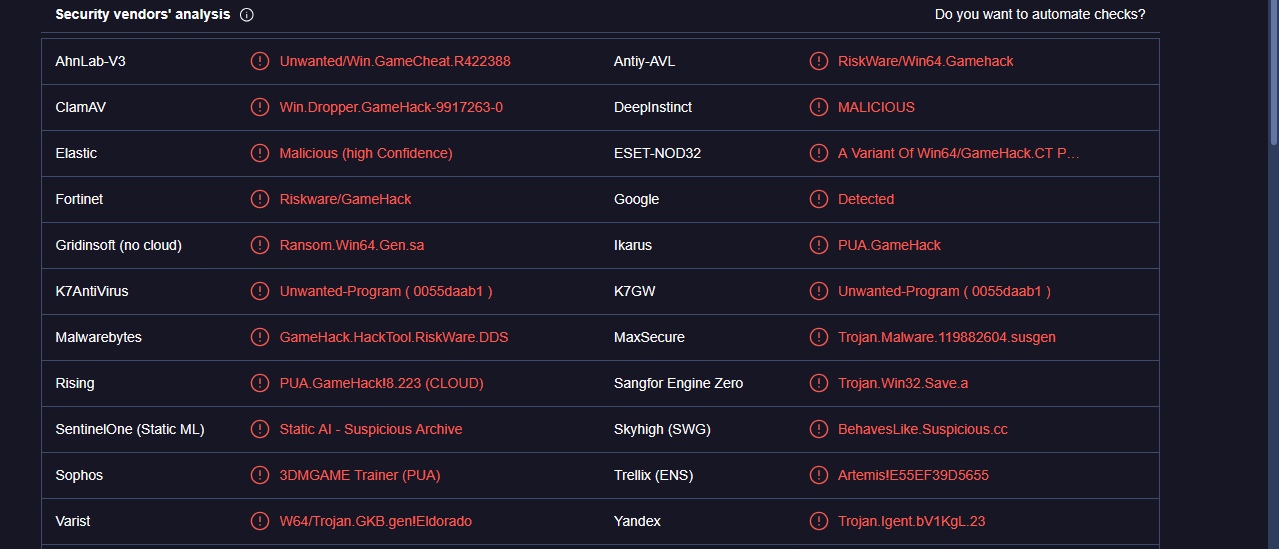
Task: Click the alert icon next to PUA.GameHack Ikarus
Action: pos(819,245)
